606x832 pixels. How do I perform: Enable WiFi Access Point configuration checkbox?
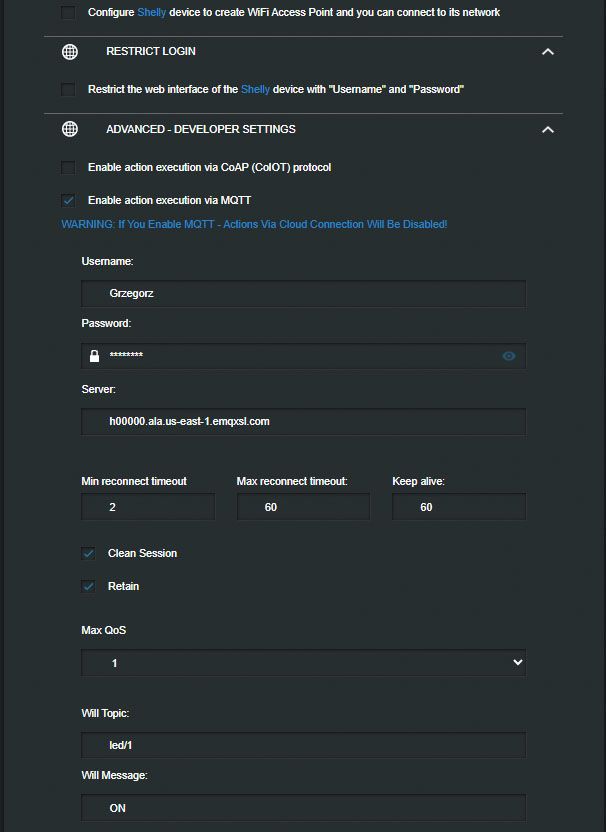pyautogui.click(x=68, y=12)
